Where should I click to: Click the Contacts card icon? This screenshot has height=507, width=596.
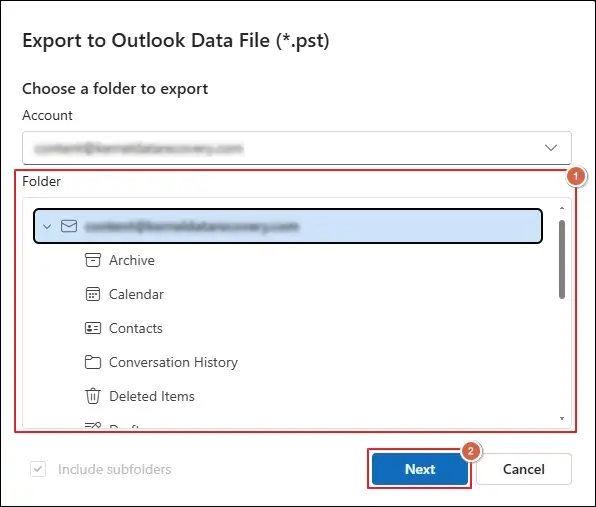(x=93, y=328)
